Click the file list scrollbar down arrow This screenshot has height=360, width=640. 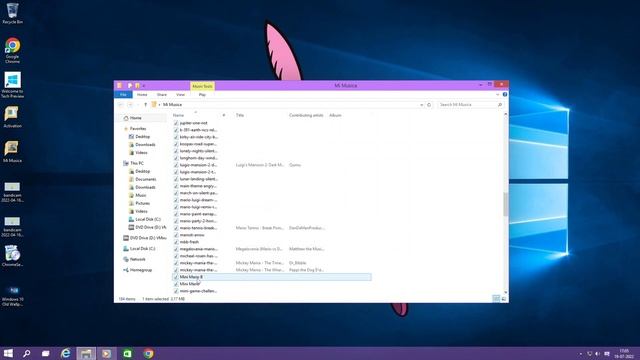pos(506,292)
